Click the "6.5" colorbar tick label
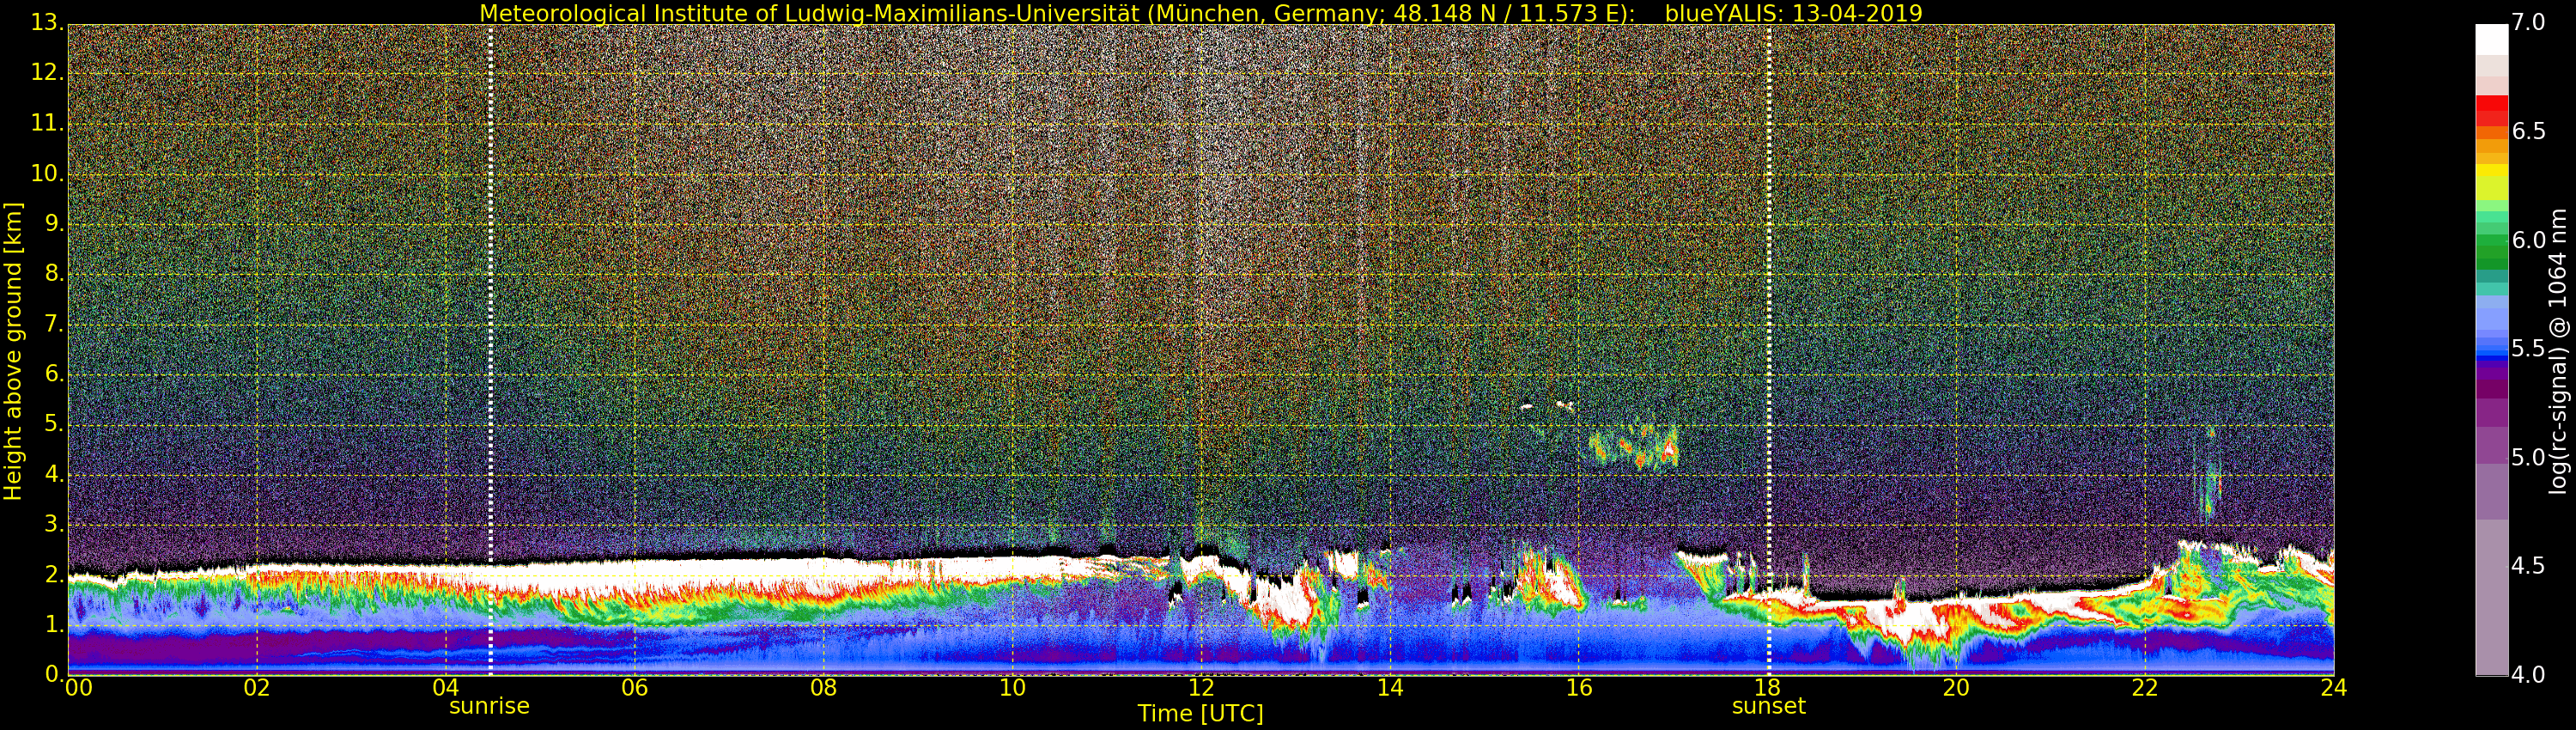2576x730 pixels. [2527, 132]
